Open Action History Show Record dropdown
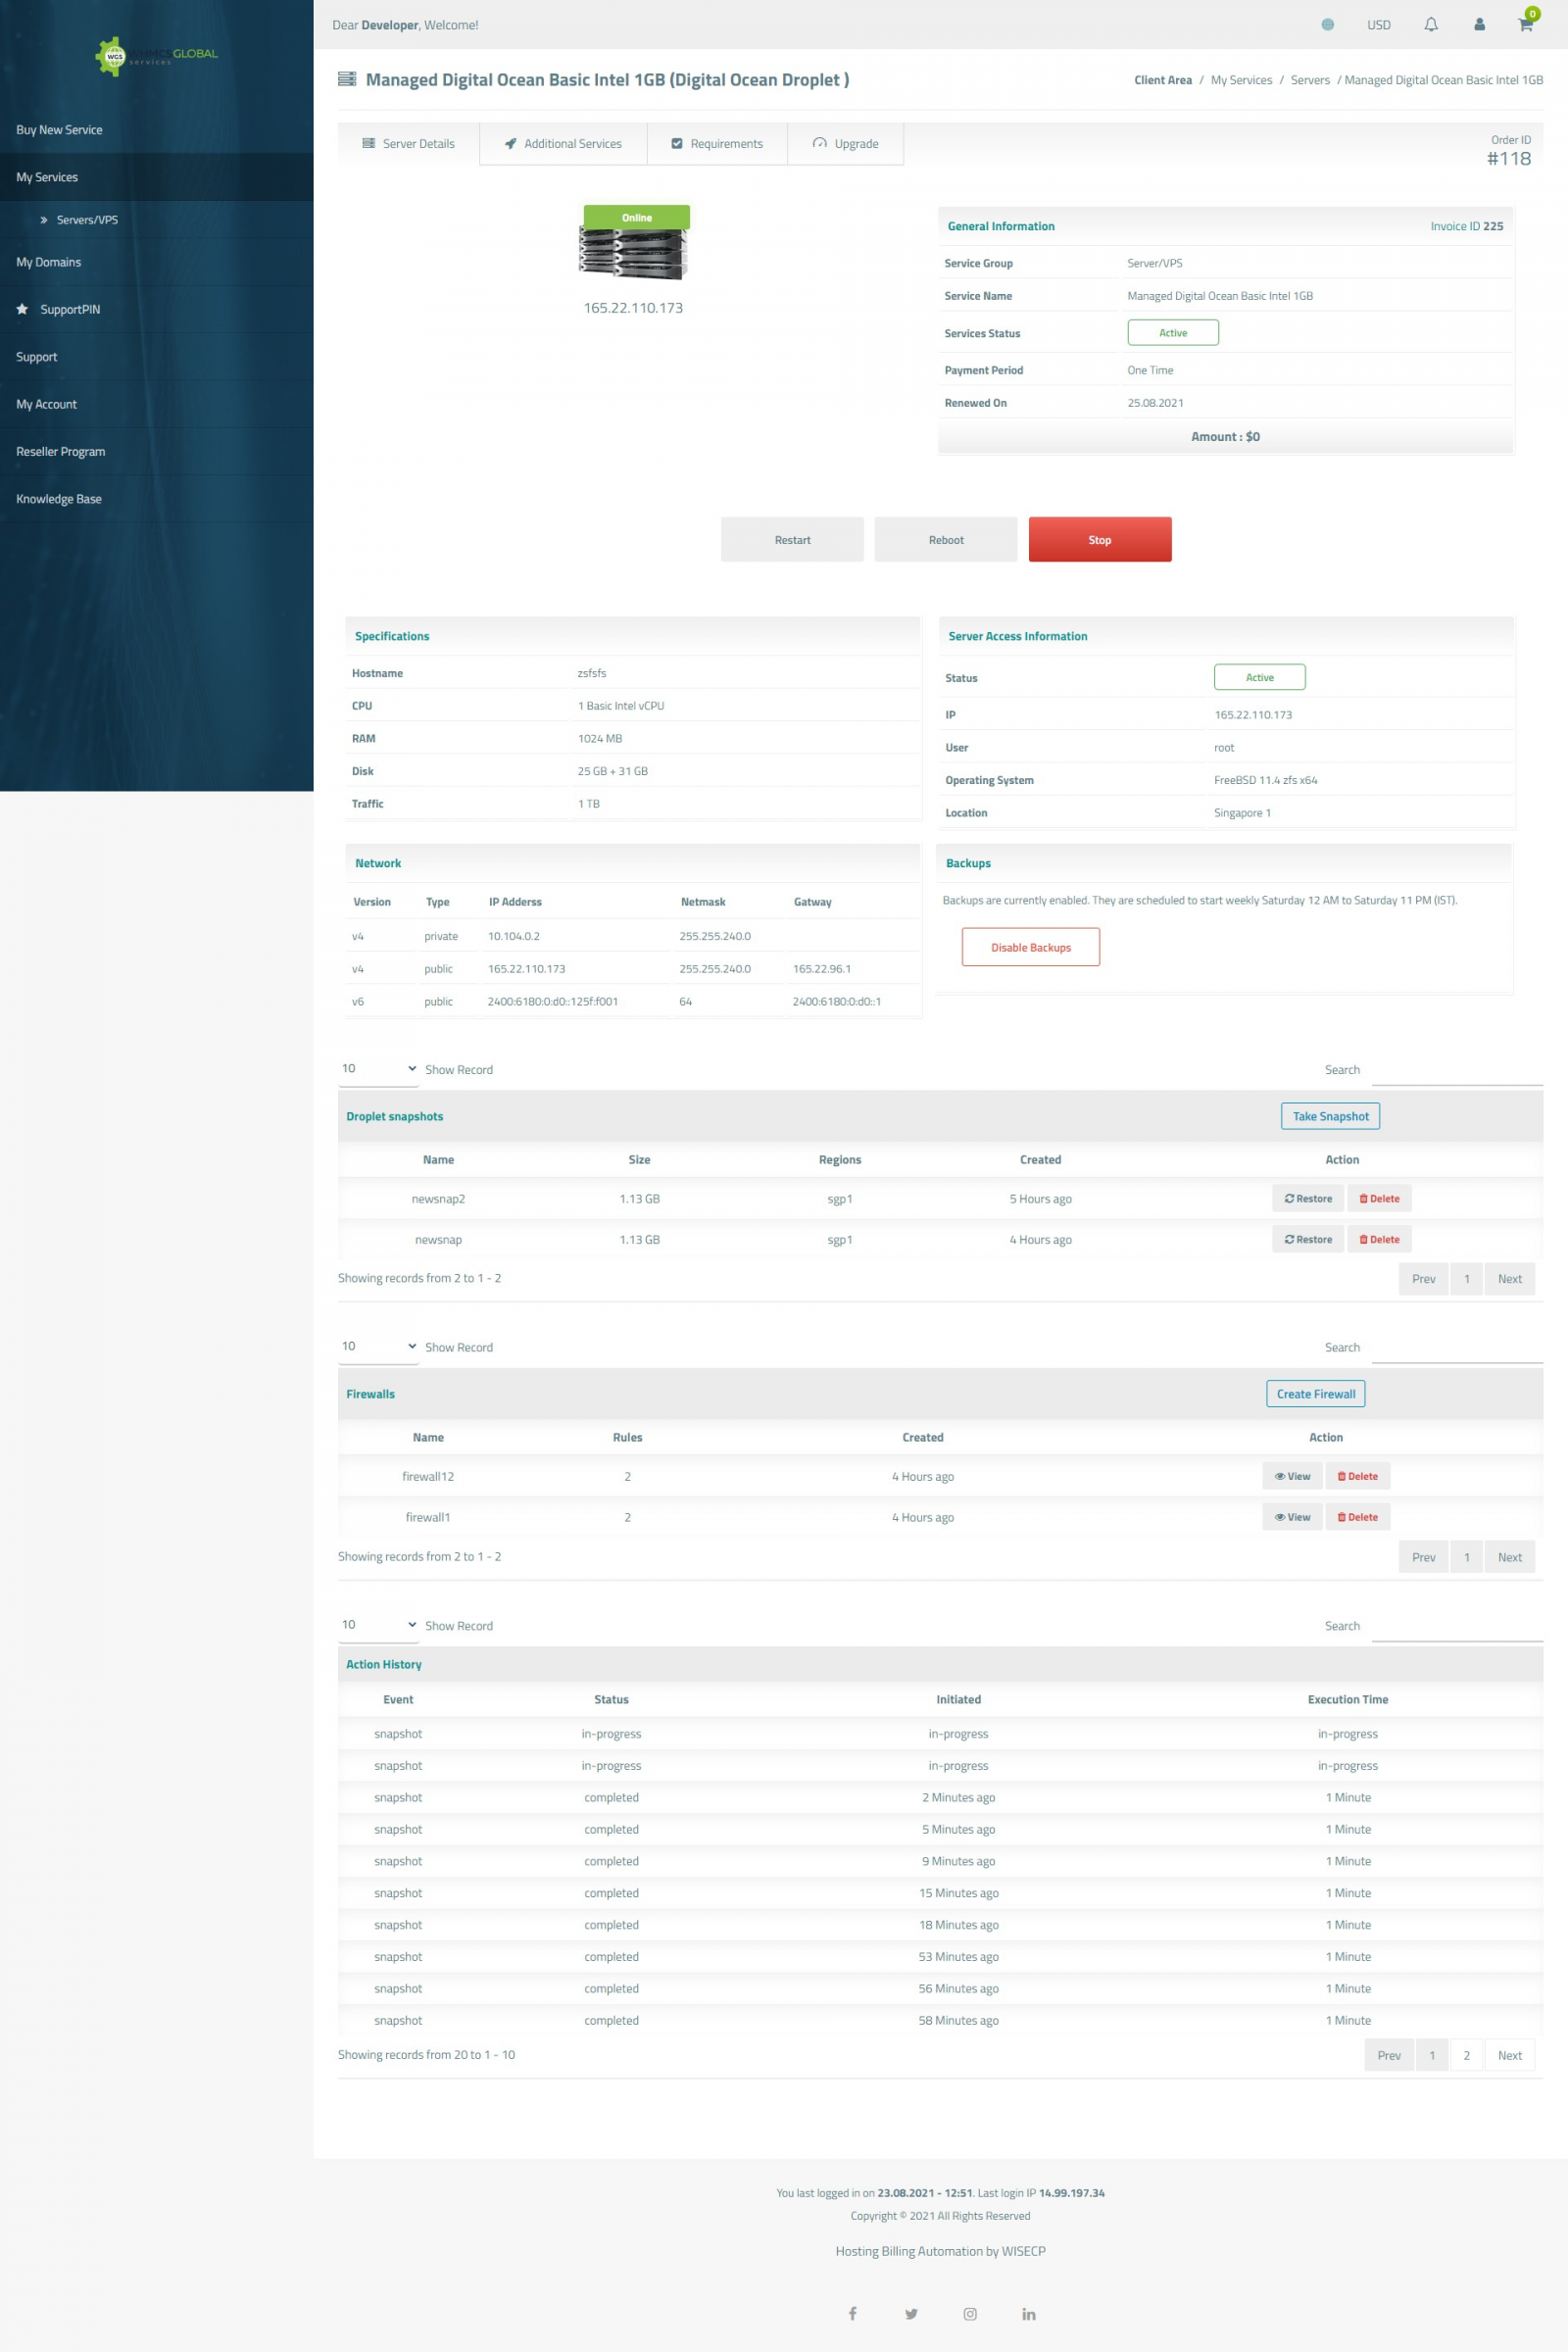Viewport: 1568px width, 2352px height. [379, 1624]
